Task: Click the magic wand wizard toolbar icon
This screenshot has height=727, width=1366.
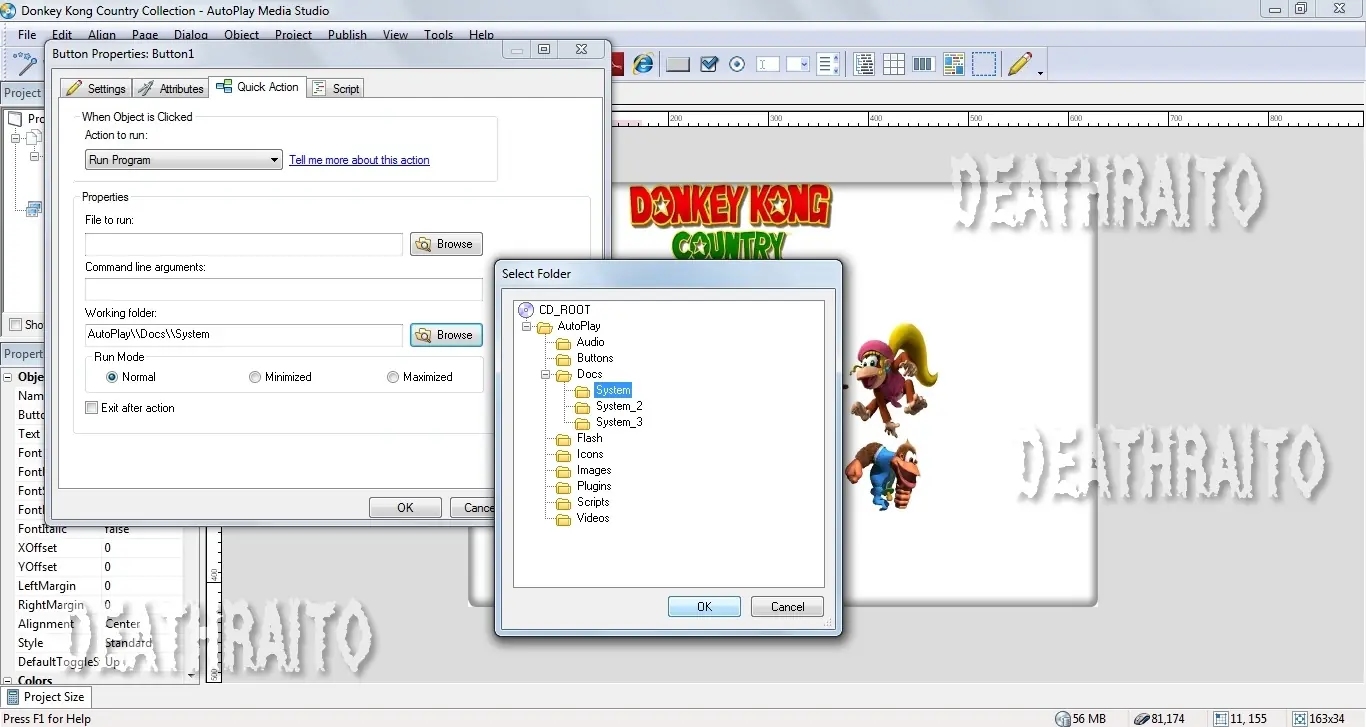Action: [x=24, y=64]
